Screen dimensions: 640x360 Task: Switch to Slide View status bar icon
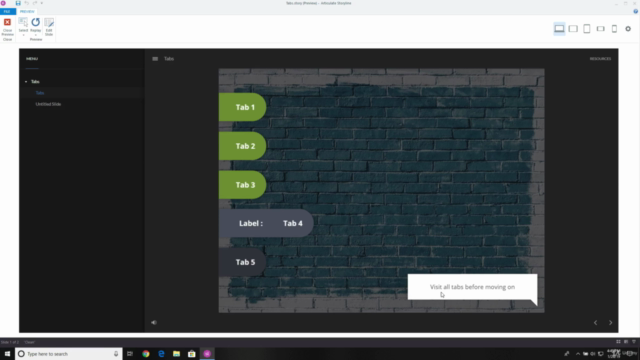pyautogui.click(x=626, y=342)
